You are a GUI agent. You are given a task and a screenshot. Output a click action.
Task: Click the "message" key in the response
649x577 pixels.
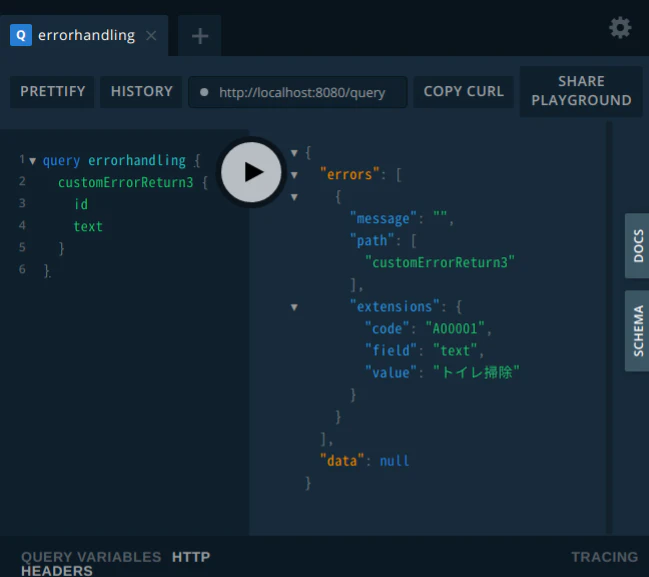tap(383, 218)
